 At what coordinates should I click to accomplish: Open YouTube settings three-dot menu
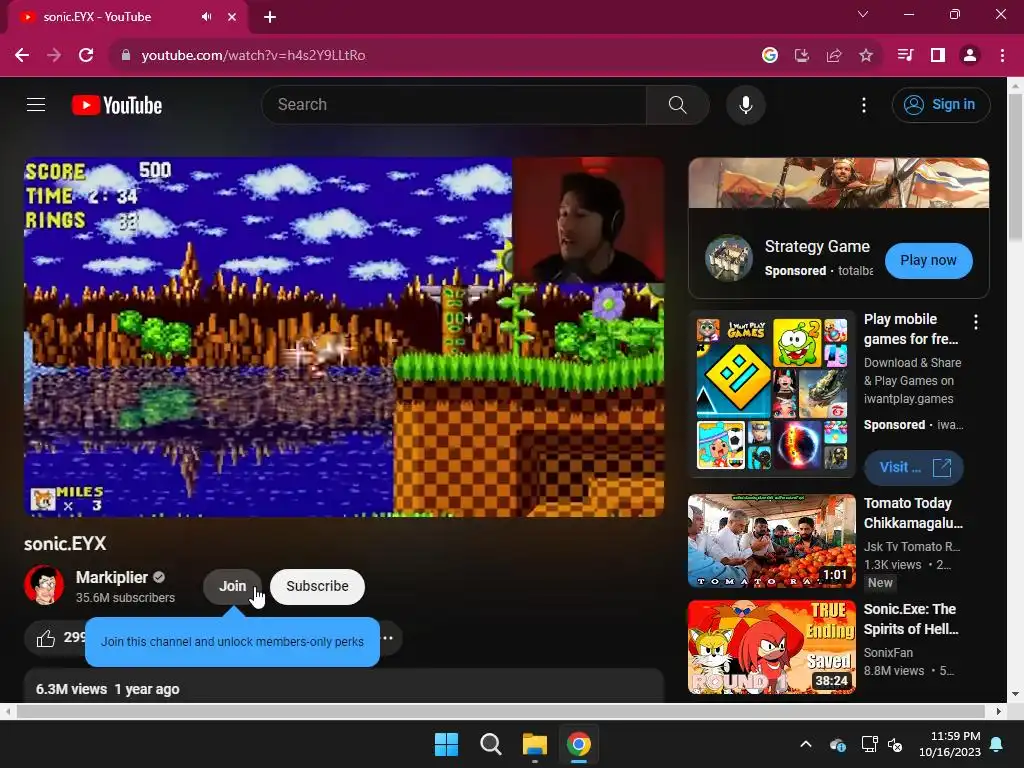(863, 104)
